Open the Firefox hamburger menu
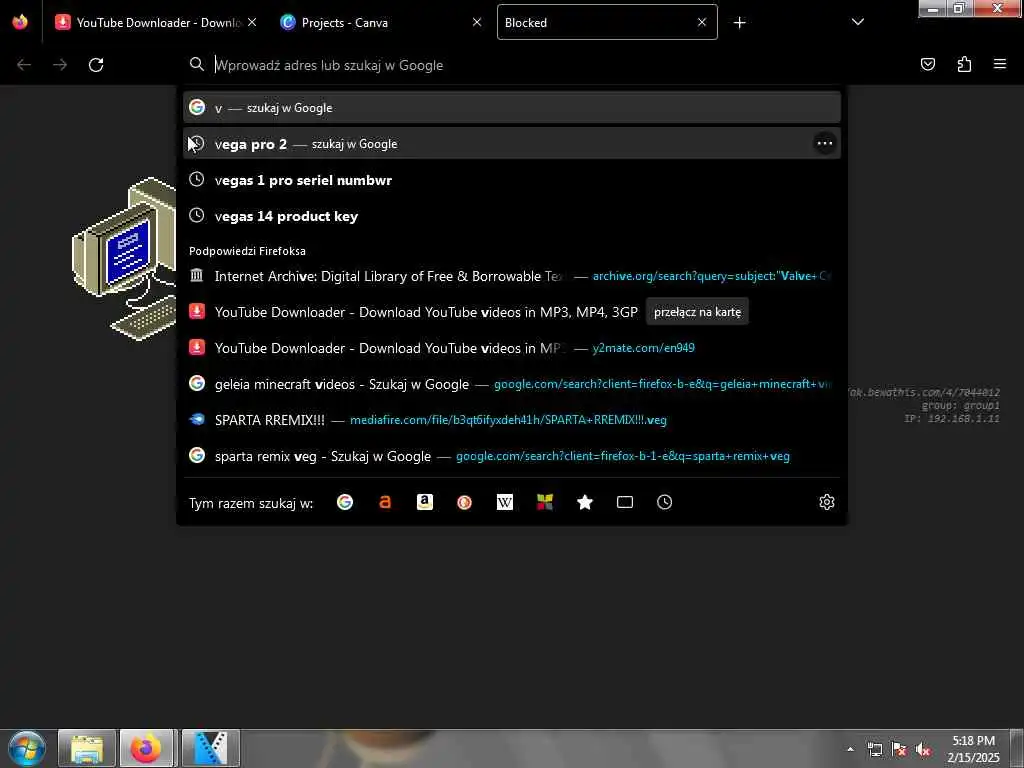The height and width of the screenshot is (768, 1024). 1000,64
